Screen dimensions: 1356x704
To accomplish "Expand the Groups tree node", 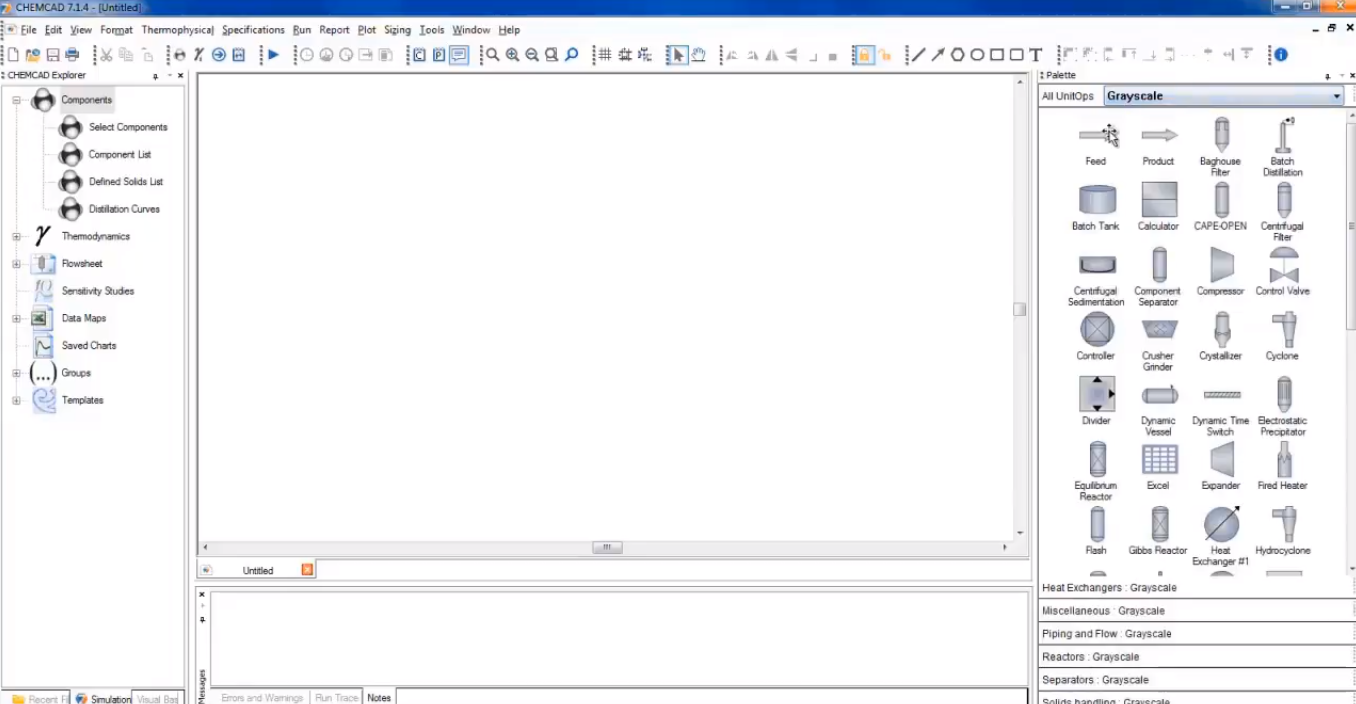I will (16, 373).
